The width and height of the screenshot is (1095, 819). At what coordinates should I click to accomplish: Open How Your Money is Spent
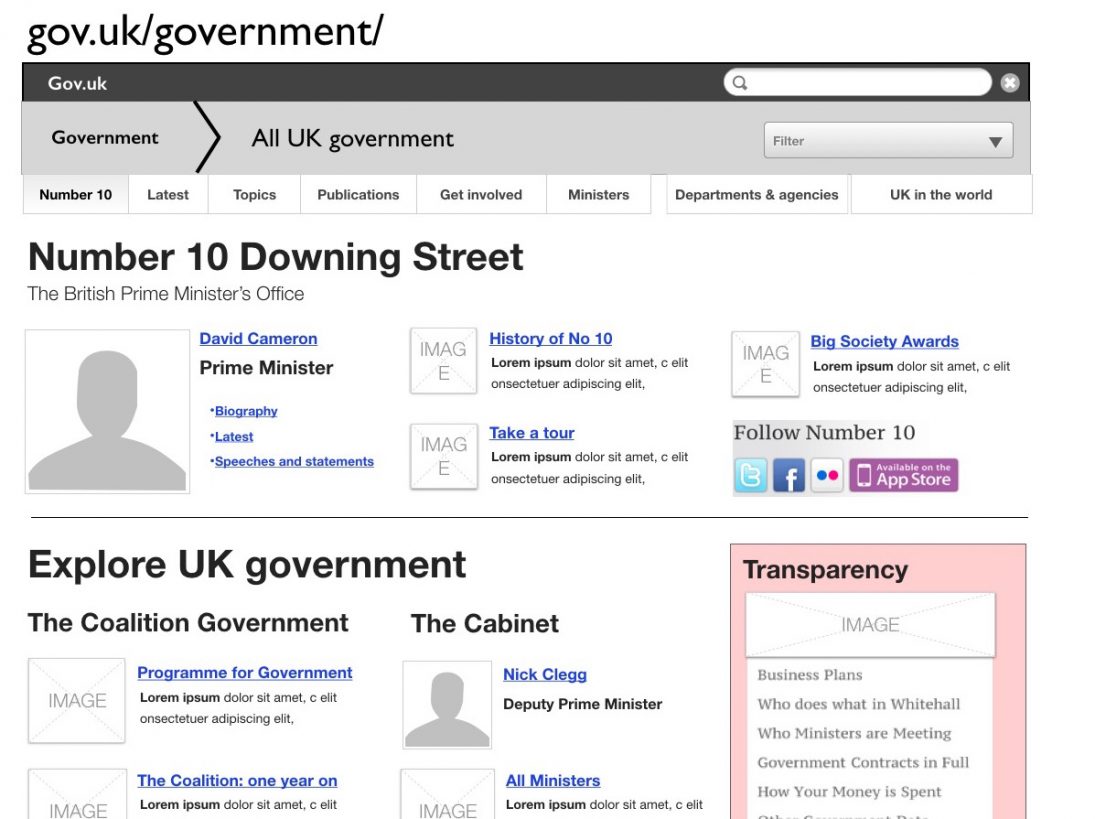click(850, 792)
